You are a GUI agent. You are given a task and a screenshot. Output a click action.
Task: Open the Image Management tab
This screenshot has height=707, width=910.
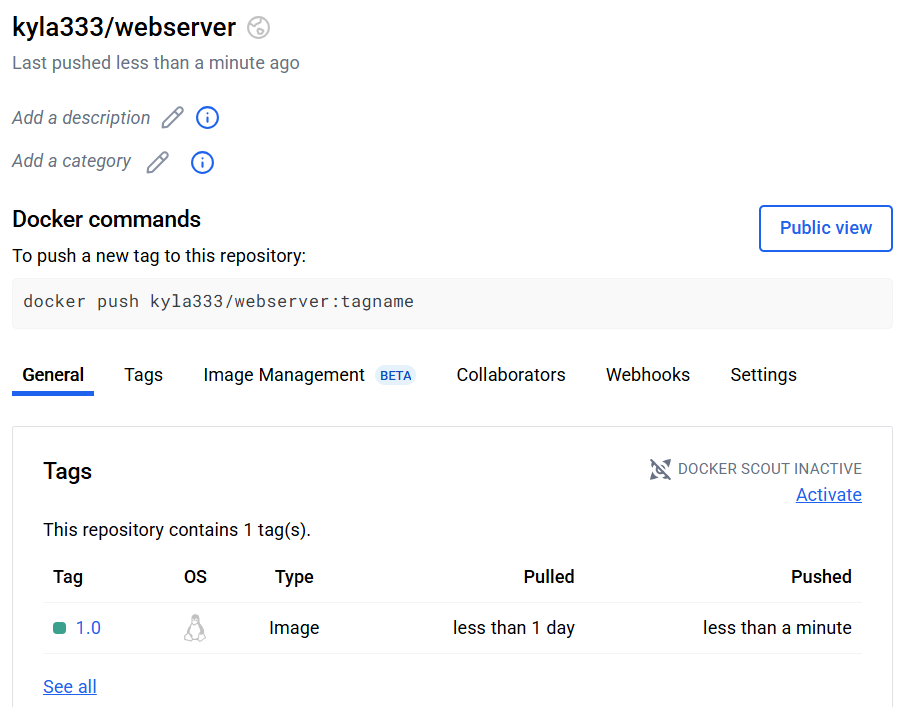coord(284,375)
